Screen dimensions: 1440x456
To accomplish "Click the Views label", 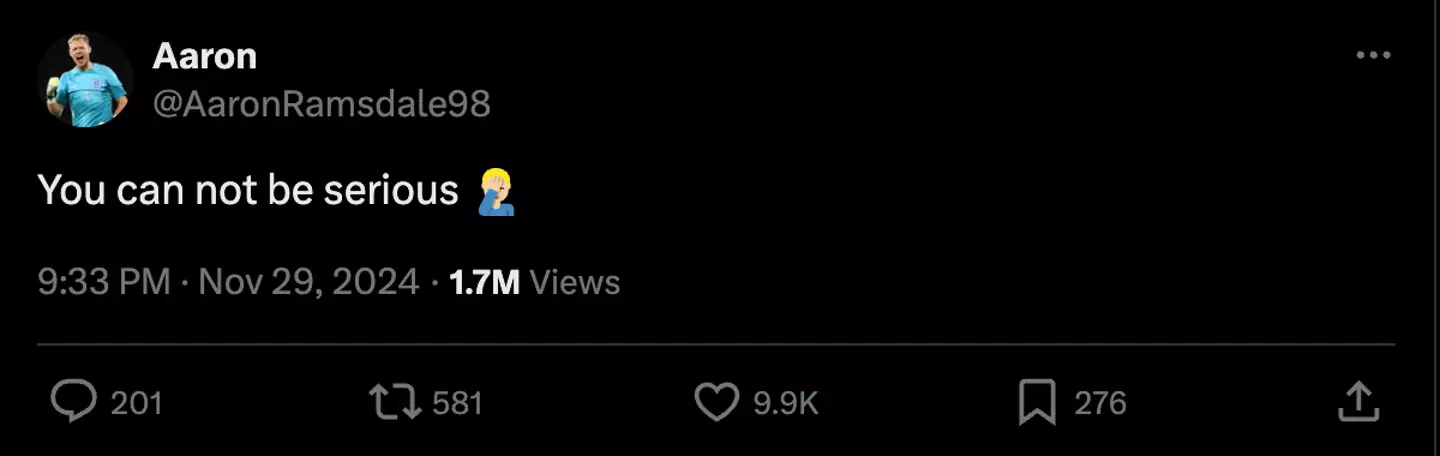I will pyautogui.click(x=575, y=282).
